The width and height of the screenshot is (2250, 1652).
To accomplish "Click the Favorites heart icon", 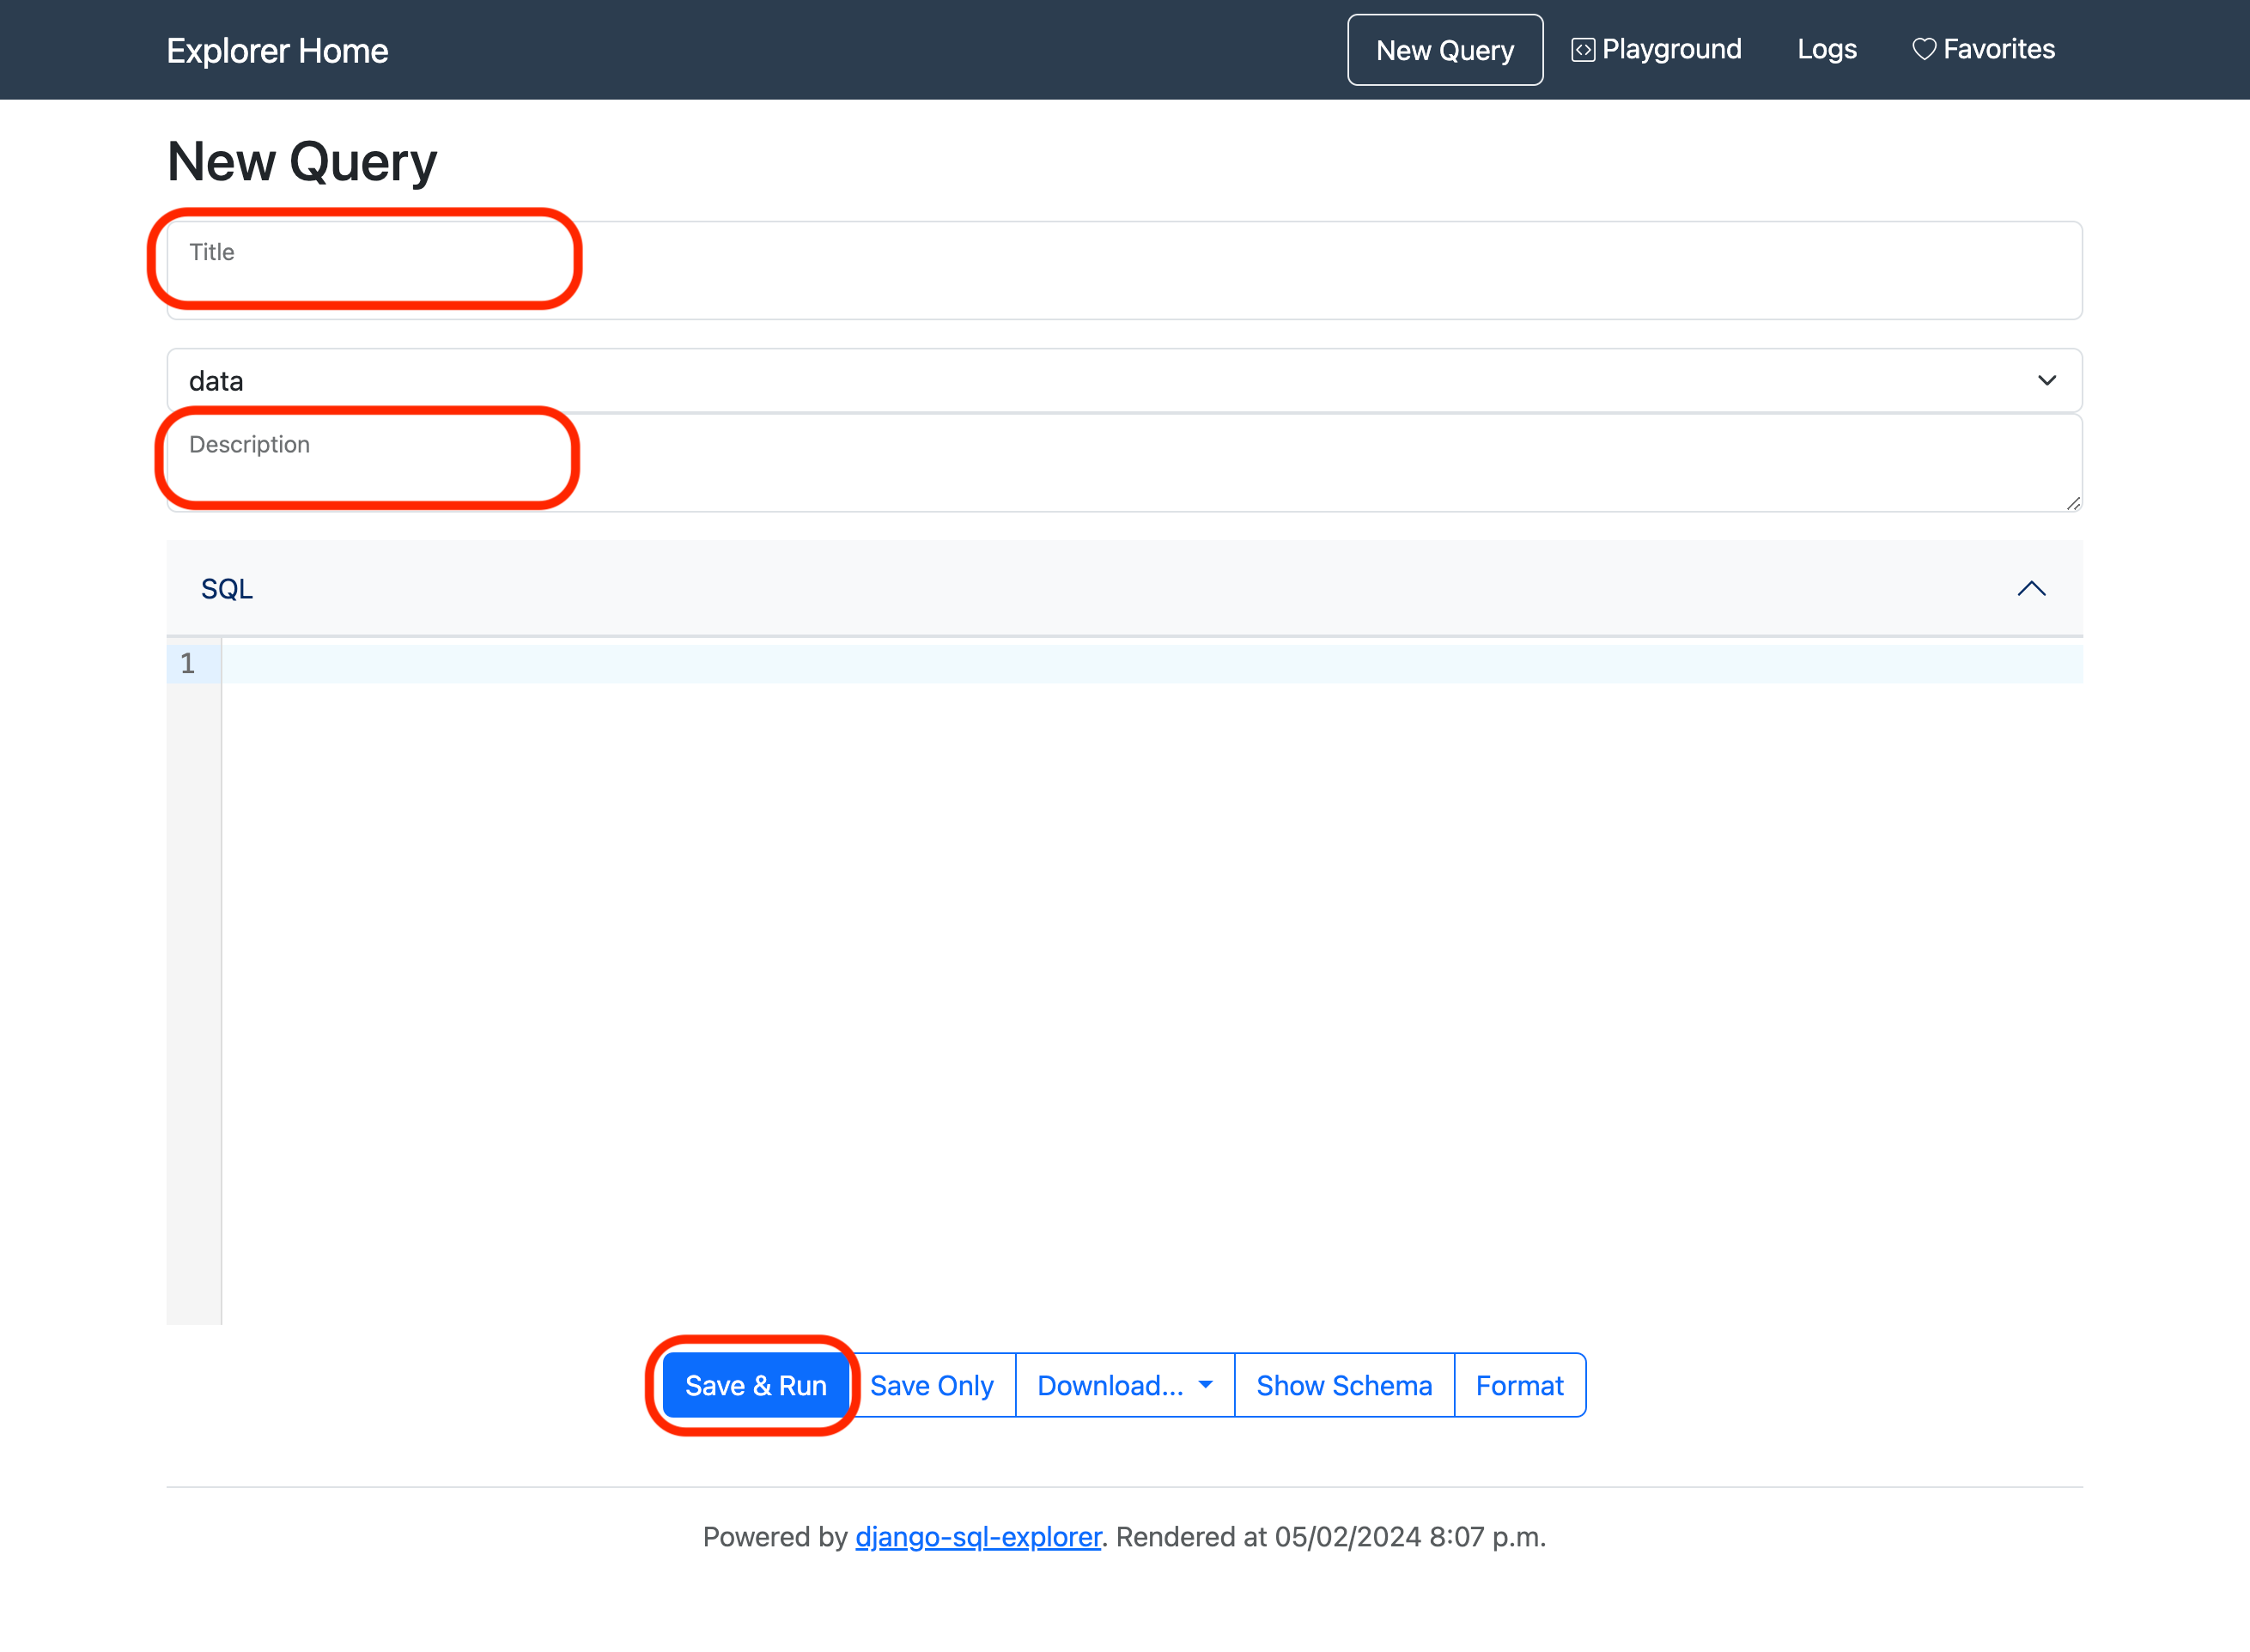I will pos(1924,50).
